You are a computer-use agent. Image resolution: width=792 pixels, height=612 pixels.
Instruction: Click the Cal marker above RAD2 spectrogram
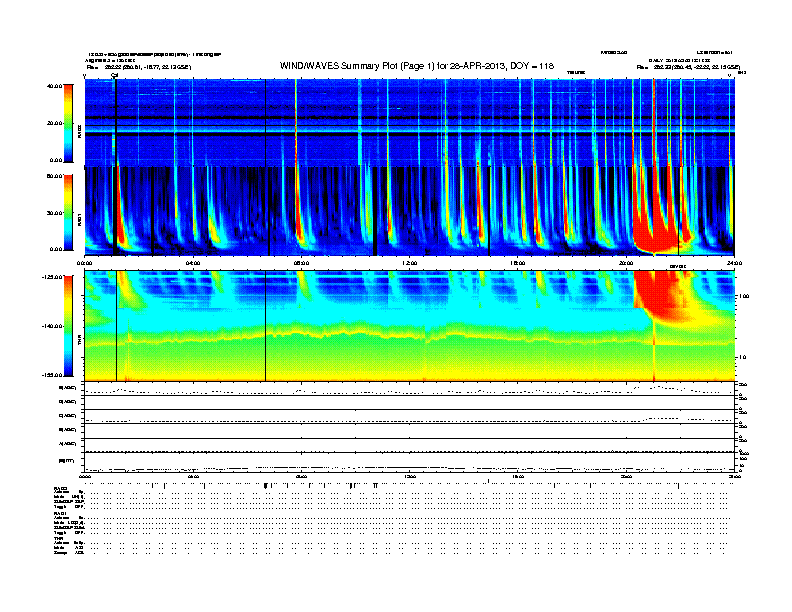pyautogui.click(x=115, y=75)
